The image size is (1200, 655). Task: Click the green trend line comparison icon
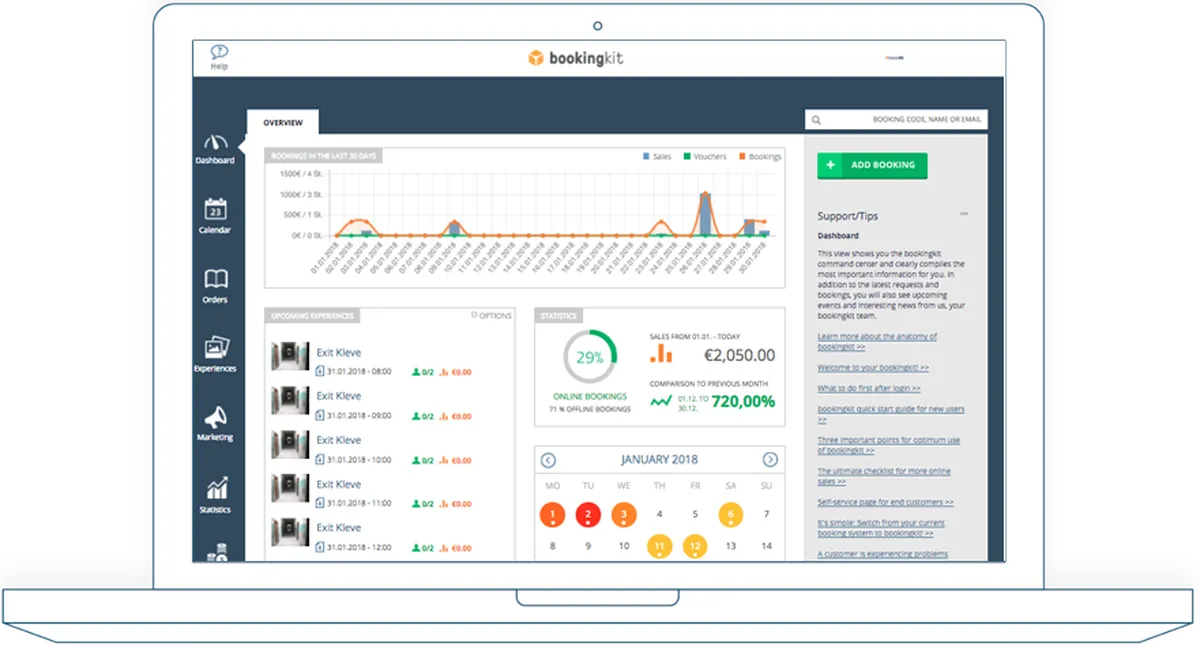tap(661, 401)
